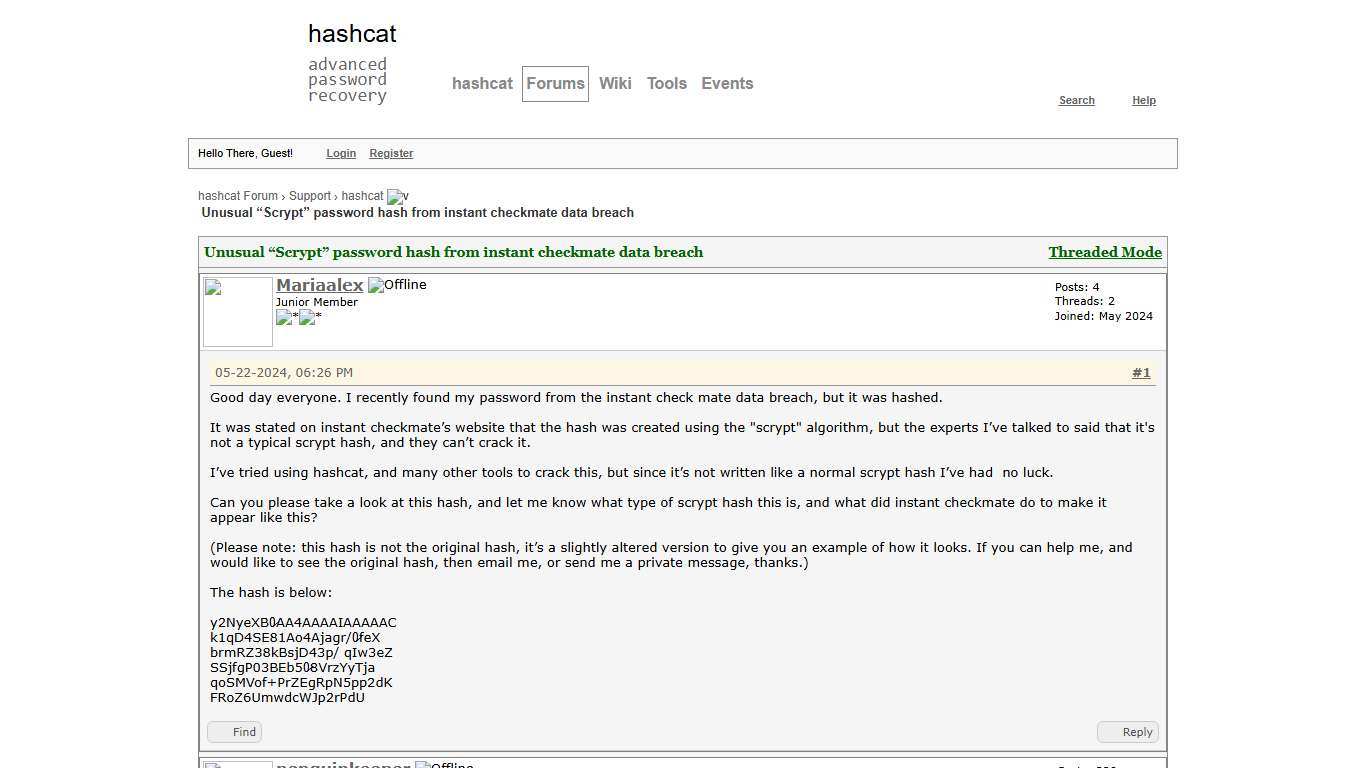Viewport: 1366px width, 768px height.
Task: Open the Wiki menu item
Action: tap(615, 83)
